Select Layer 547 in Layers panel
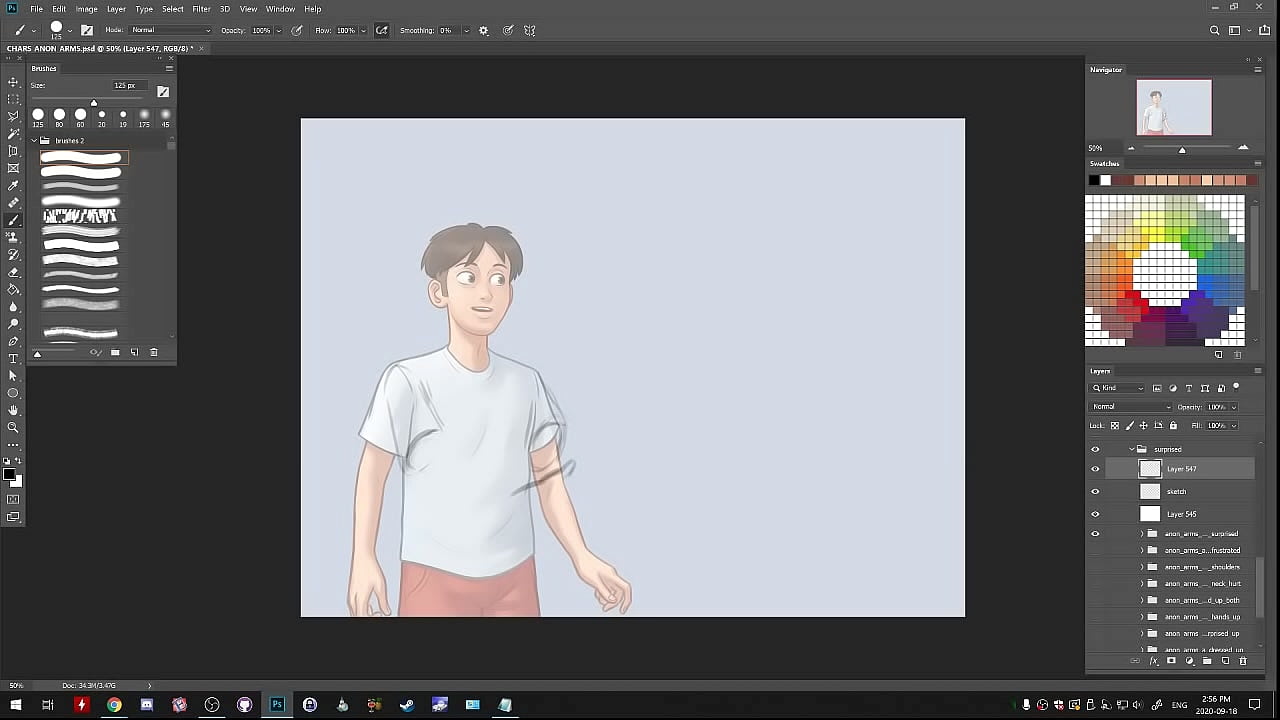1280x720 pixels. [x=1182, y=469]
